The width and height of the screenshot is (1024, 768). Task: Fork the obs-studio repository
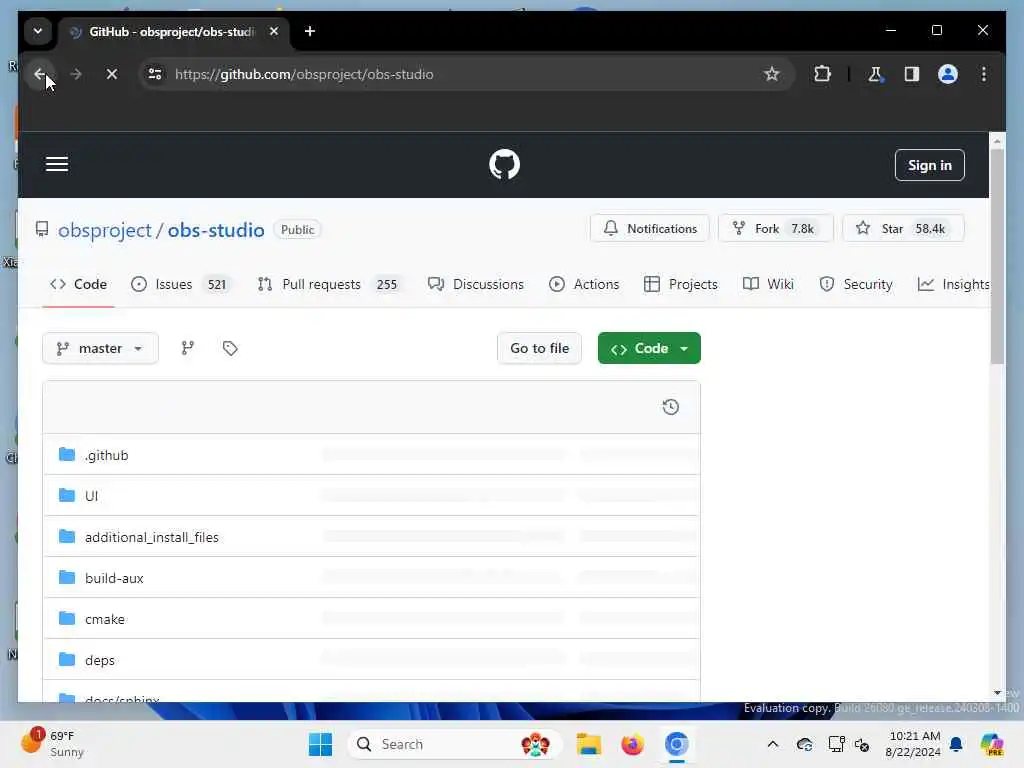pyautogui.click(x=775, y=229)
